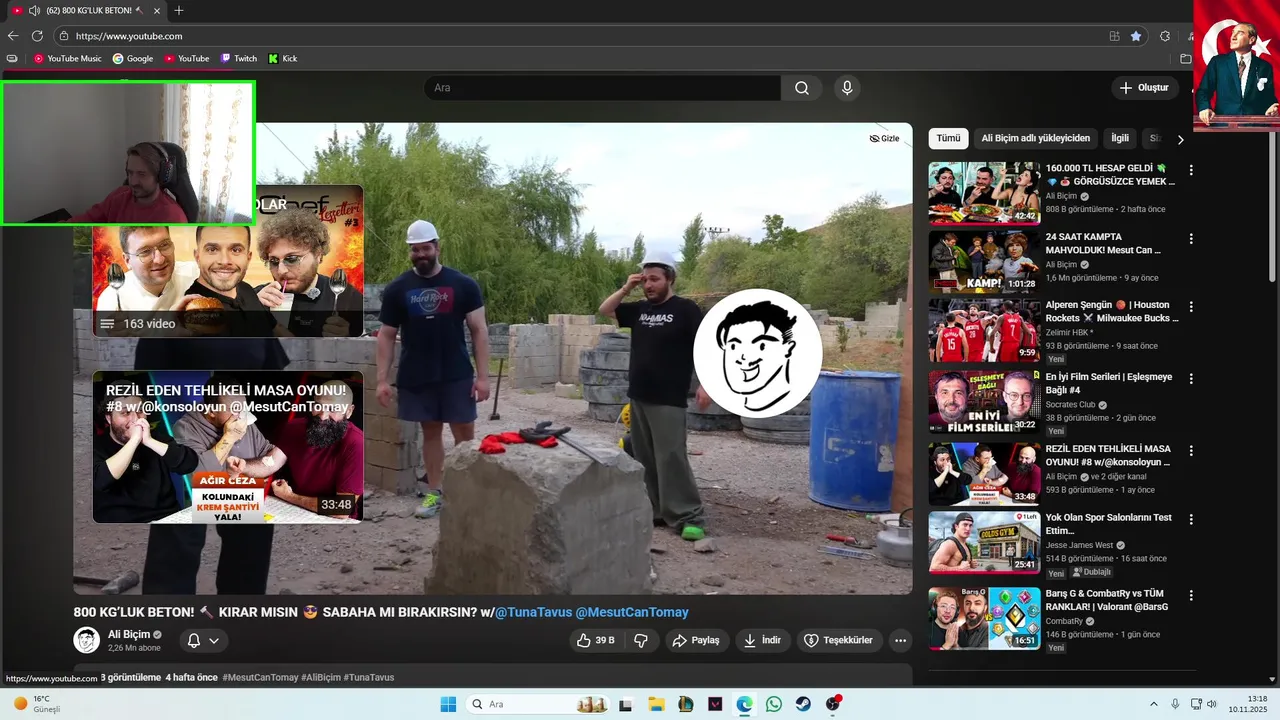
Task: Open more actions (three dots) under the video
Action: click(x=901, y=640)
